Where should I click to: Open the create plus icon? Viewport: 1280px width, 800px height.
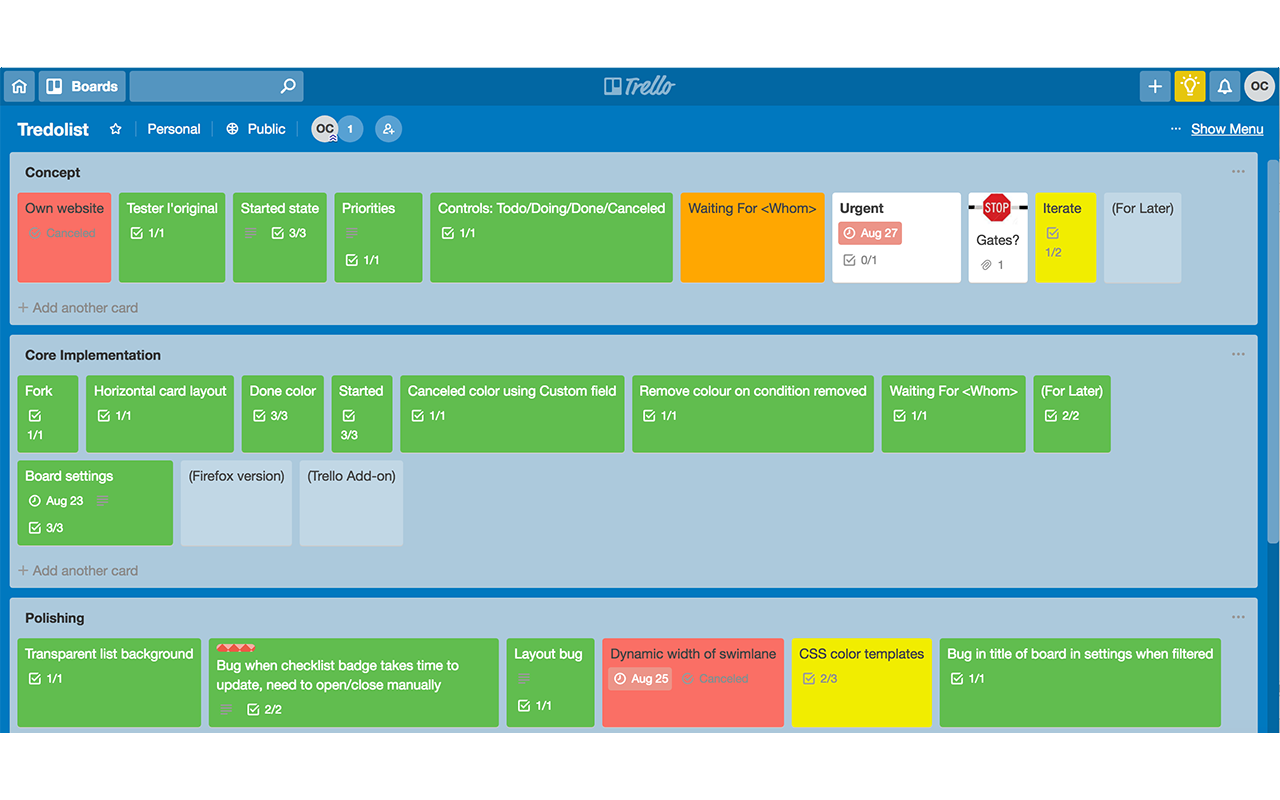1155,86
